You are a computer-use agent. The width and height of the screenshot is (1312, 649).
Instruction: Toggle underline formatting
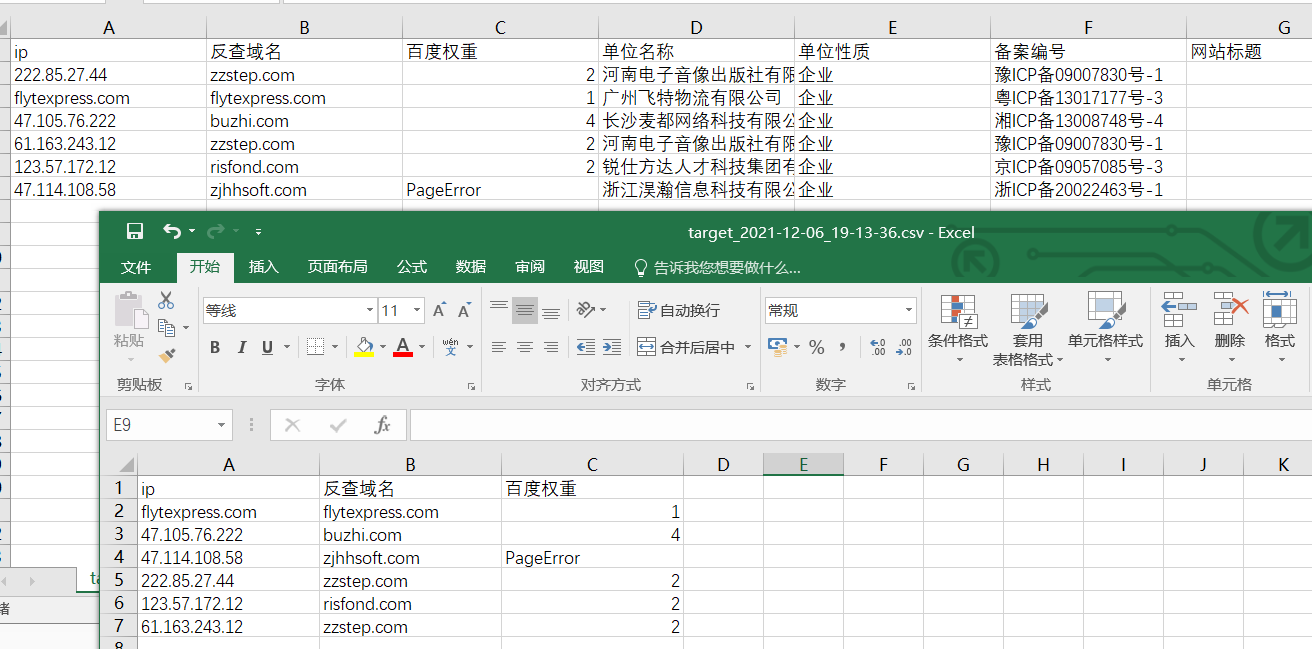pos(267,347)
